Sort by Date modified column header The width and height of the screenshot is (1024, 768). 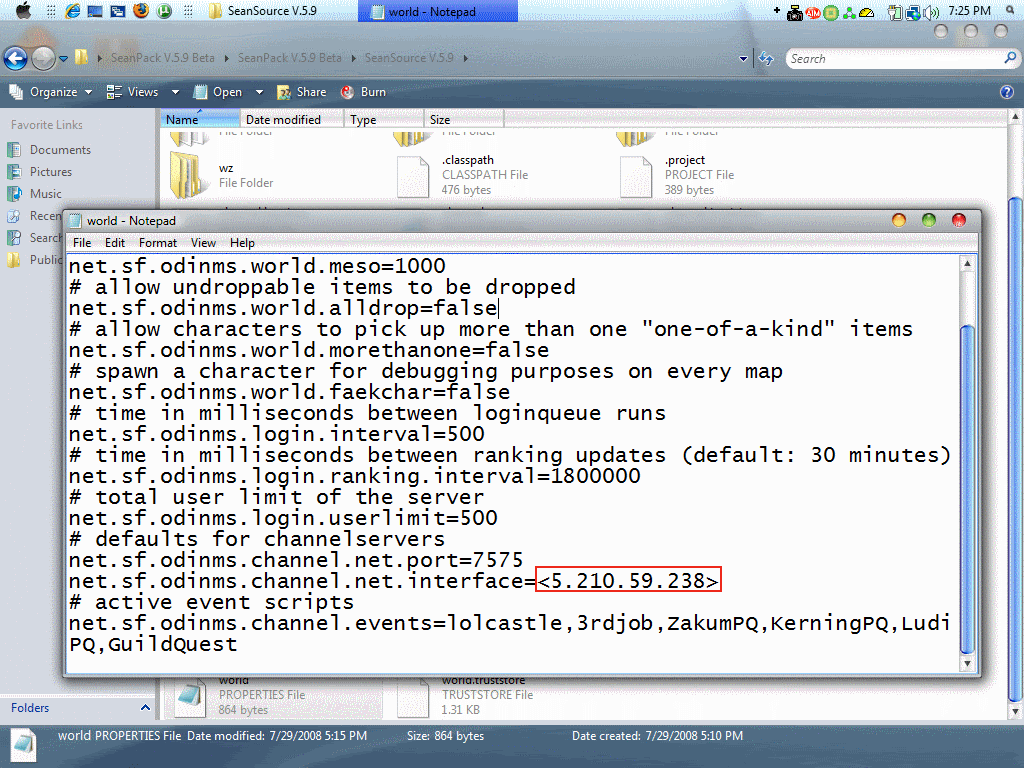pyautogui.click(x=291, y=120)
